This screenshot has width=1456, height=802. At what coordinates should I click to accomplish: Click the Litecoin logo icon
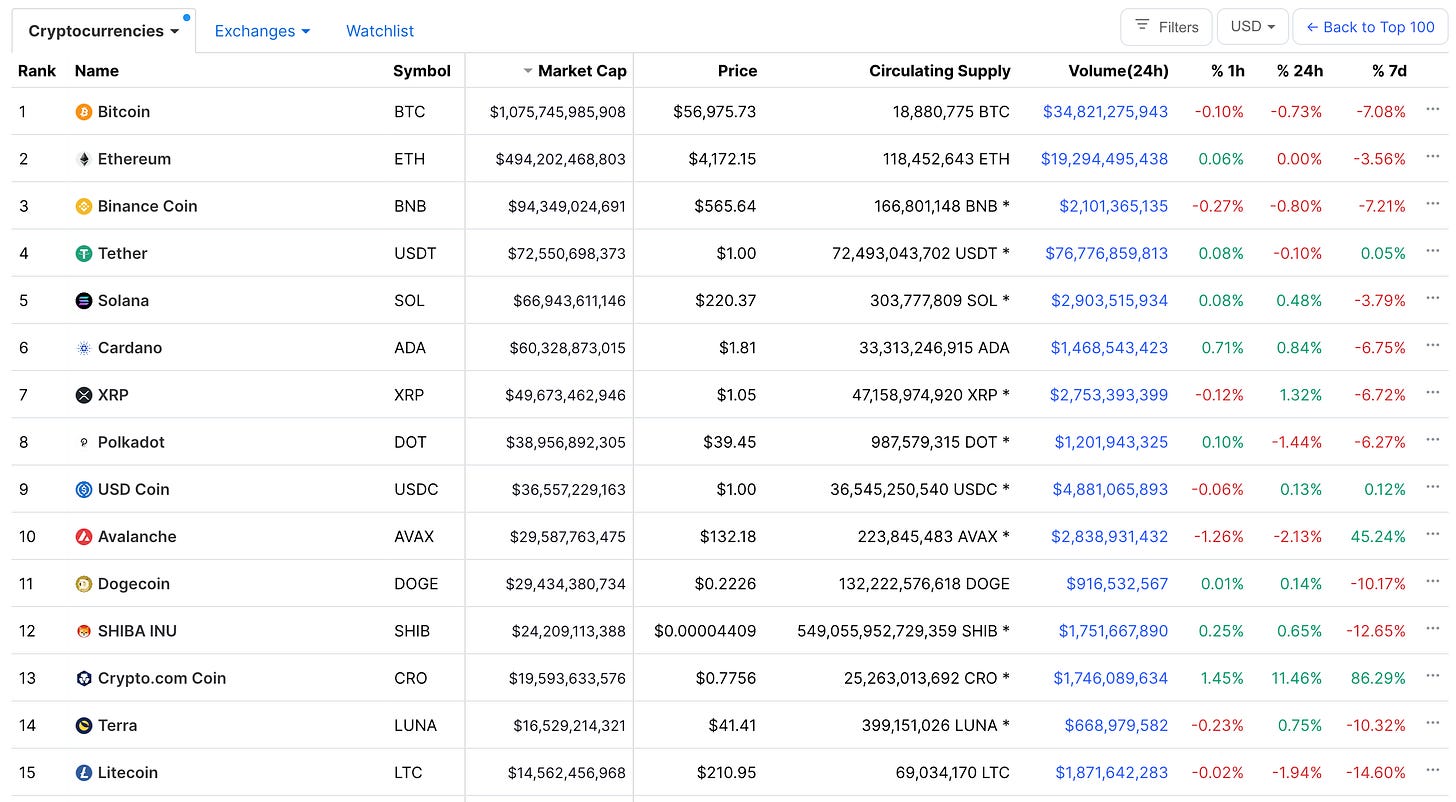point(84,772)
